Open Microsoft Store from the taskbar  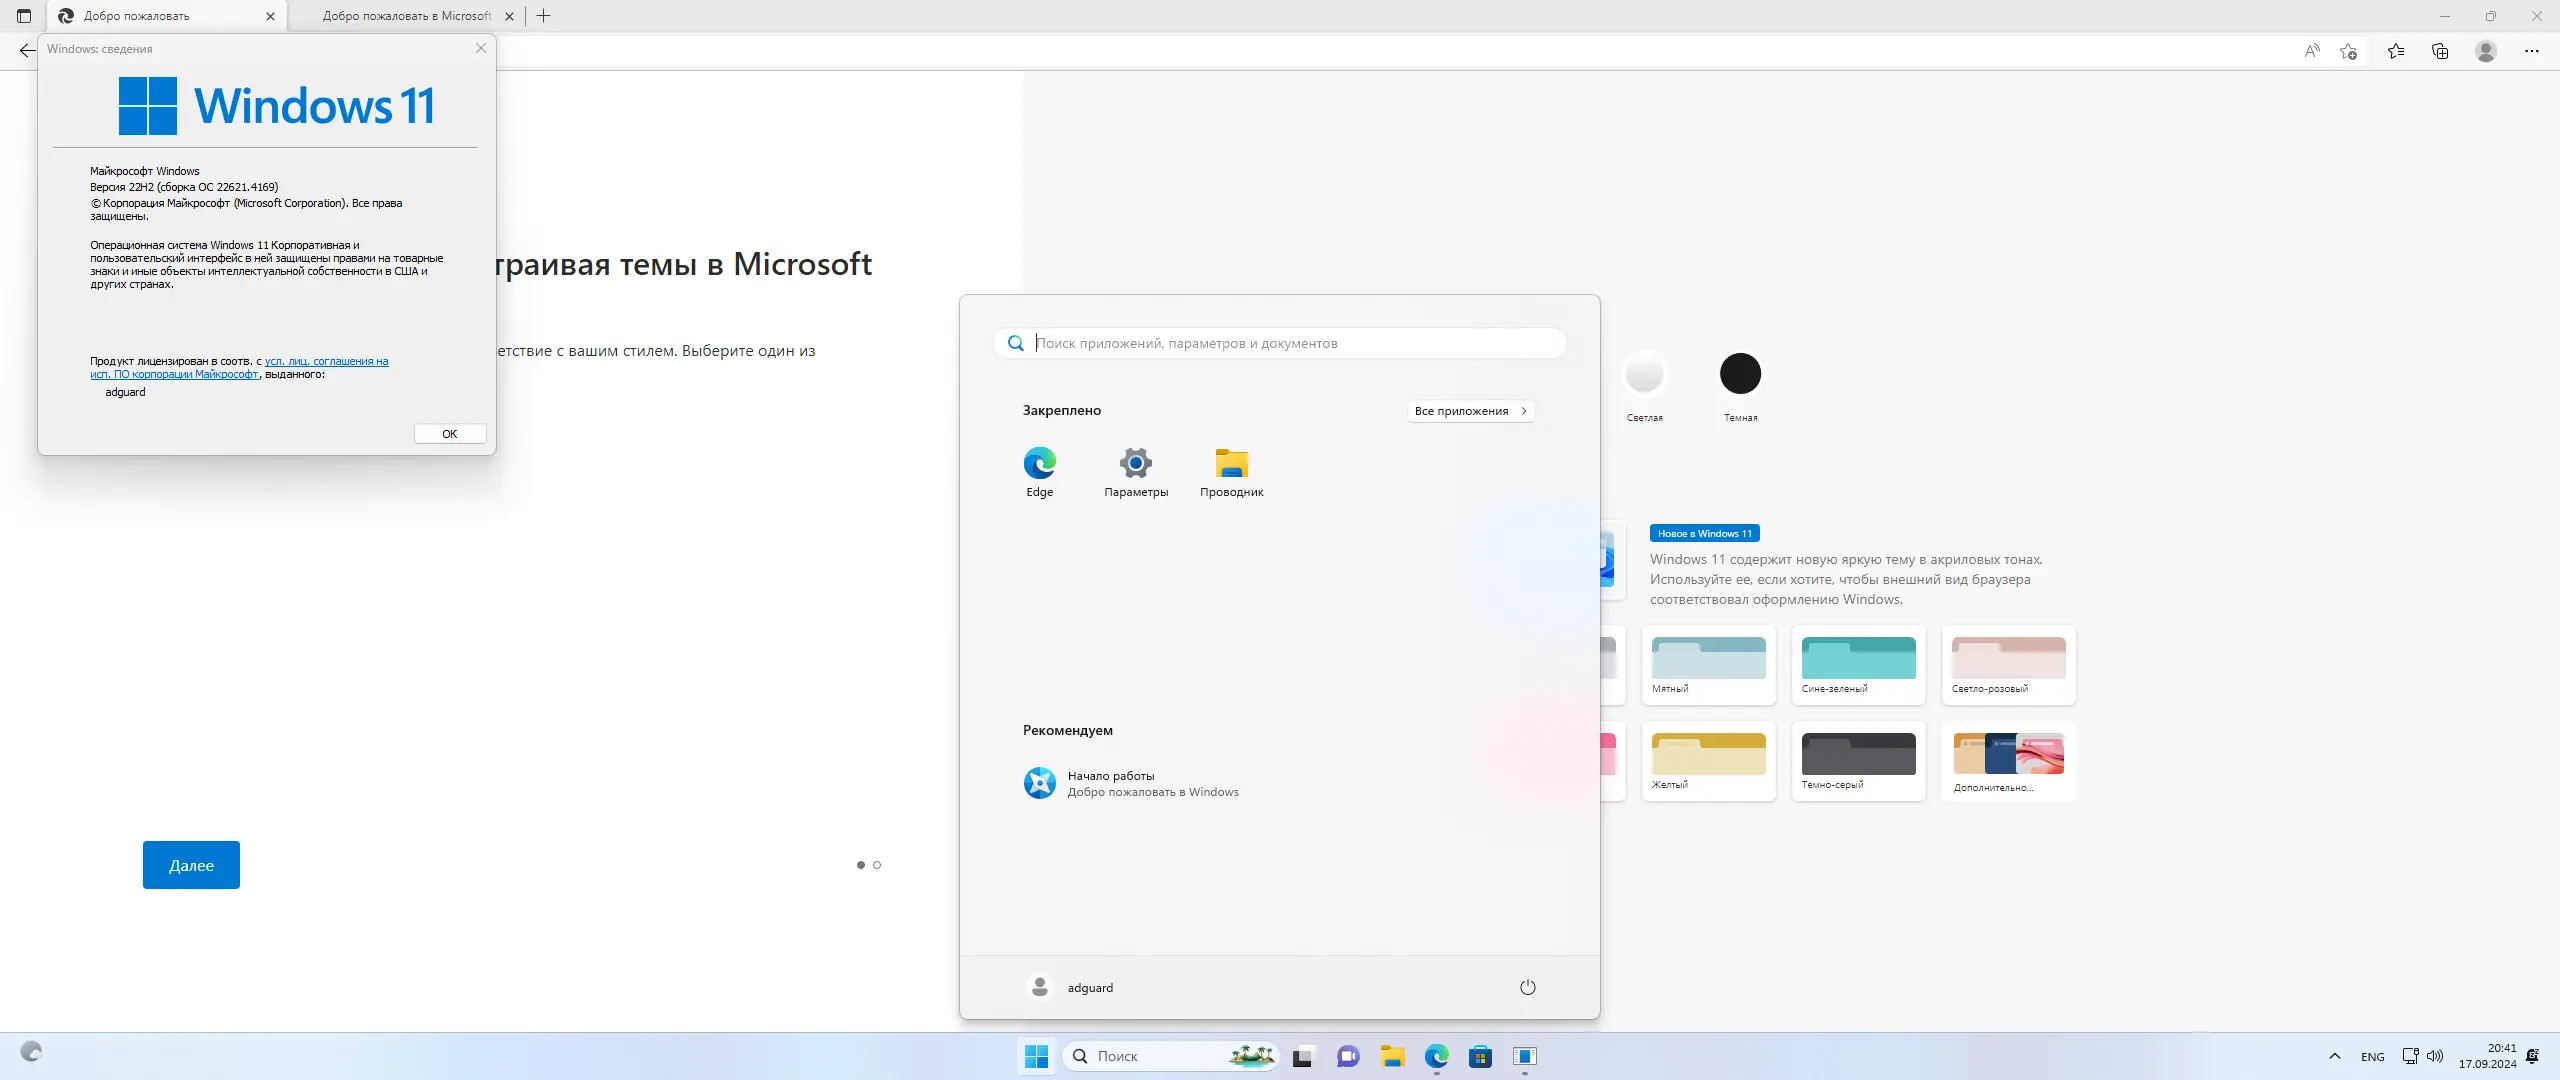coord(1480,1056)
